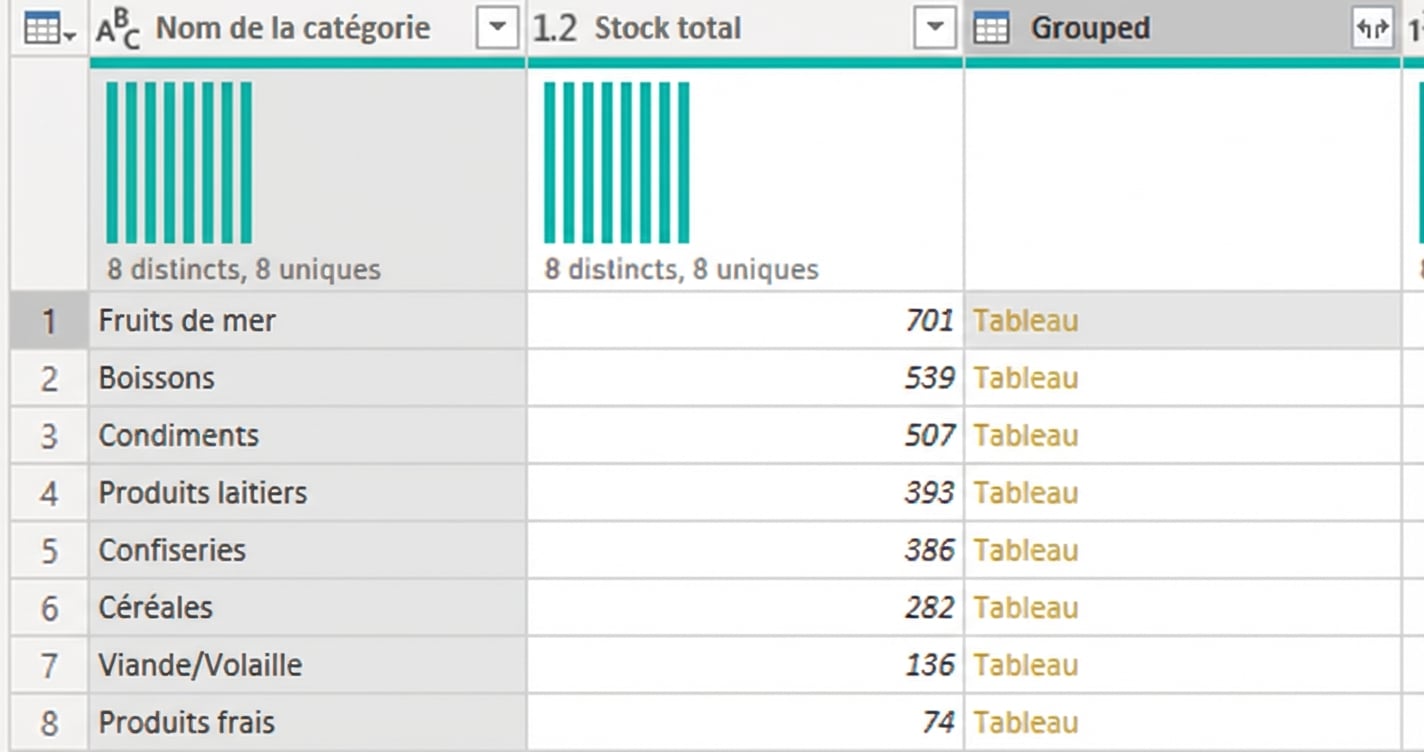Select the Confiseries cell

pos(308,550)
